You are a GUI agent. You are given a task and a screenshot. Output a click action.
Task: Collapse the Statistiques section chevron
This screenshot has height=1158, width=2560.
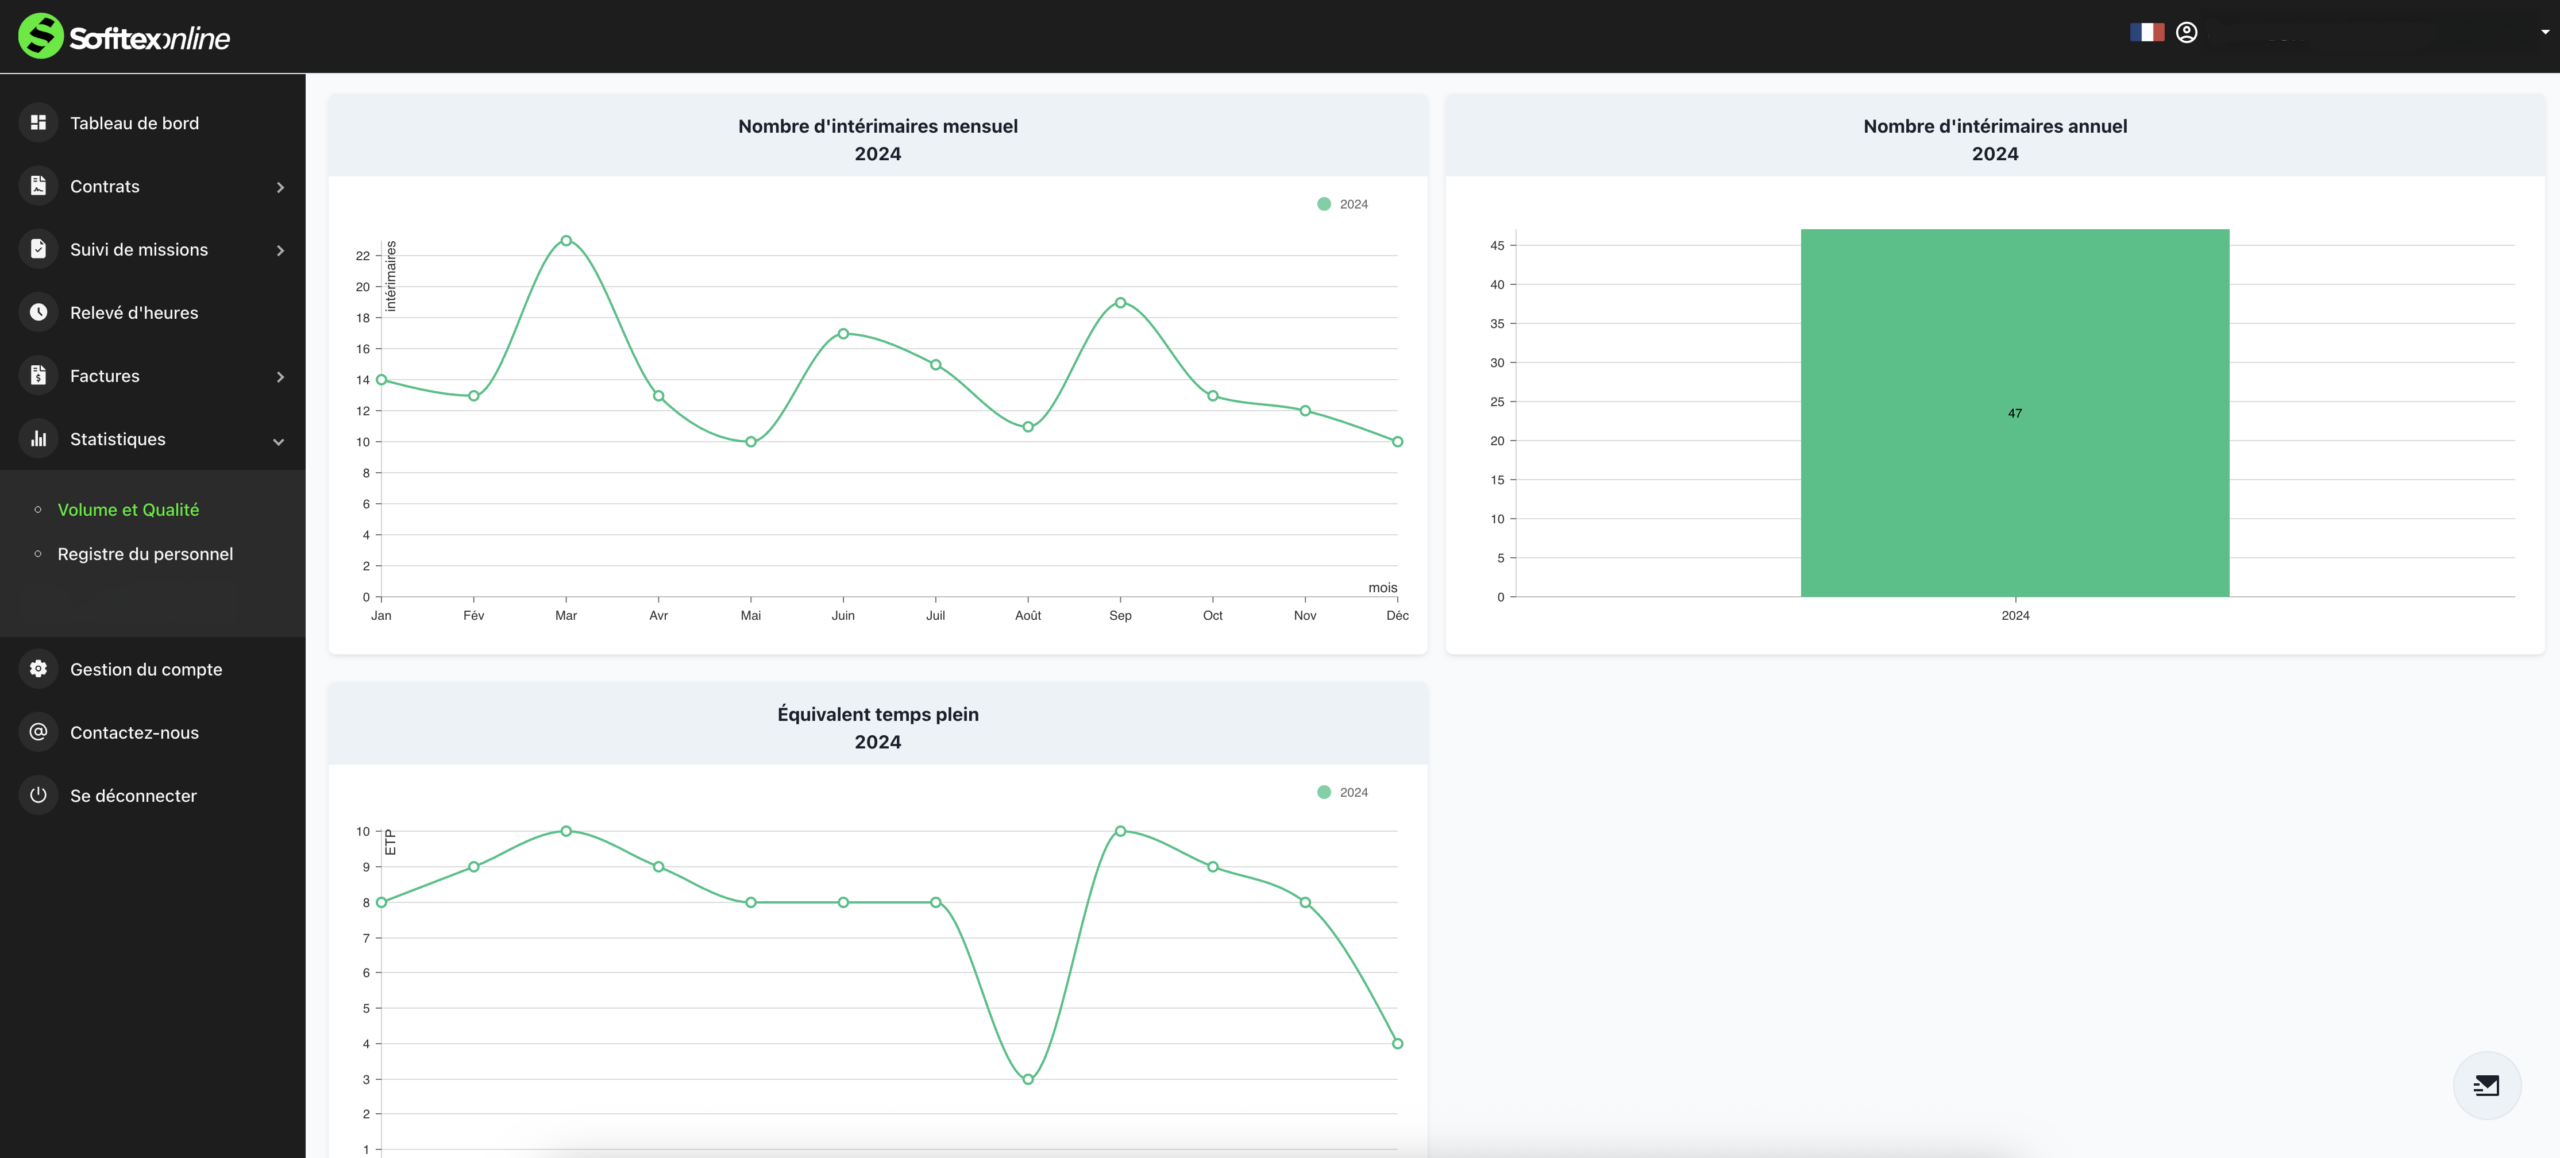tap(279, 441)
